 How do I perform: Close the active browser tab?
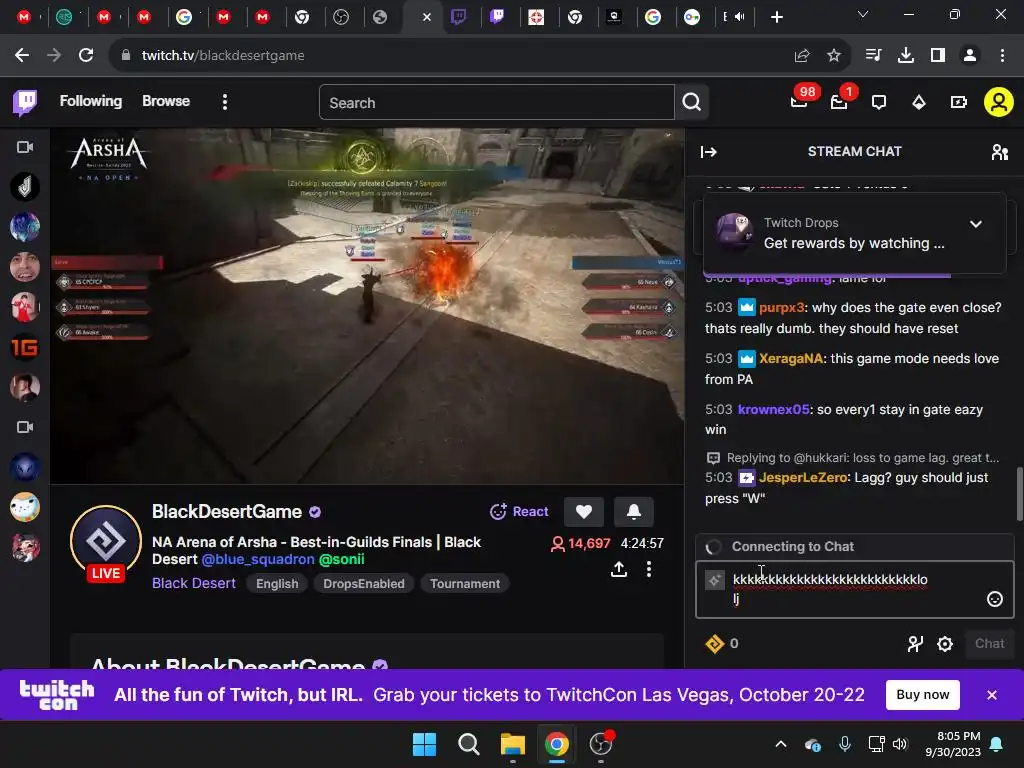coord(426,17)
